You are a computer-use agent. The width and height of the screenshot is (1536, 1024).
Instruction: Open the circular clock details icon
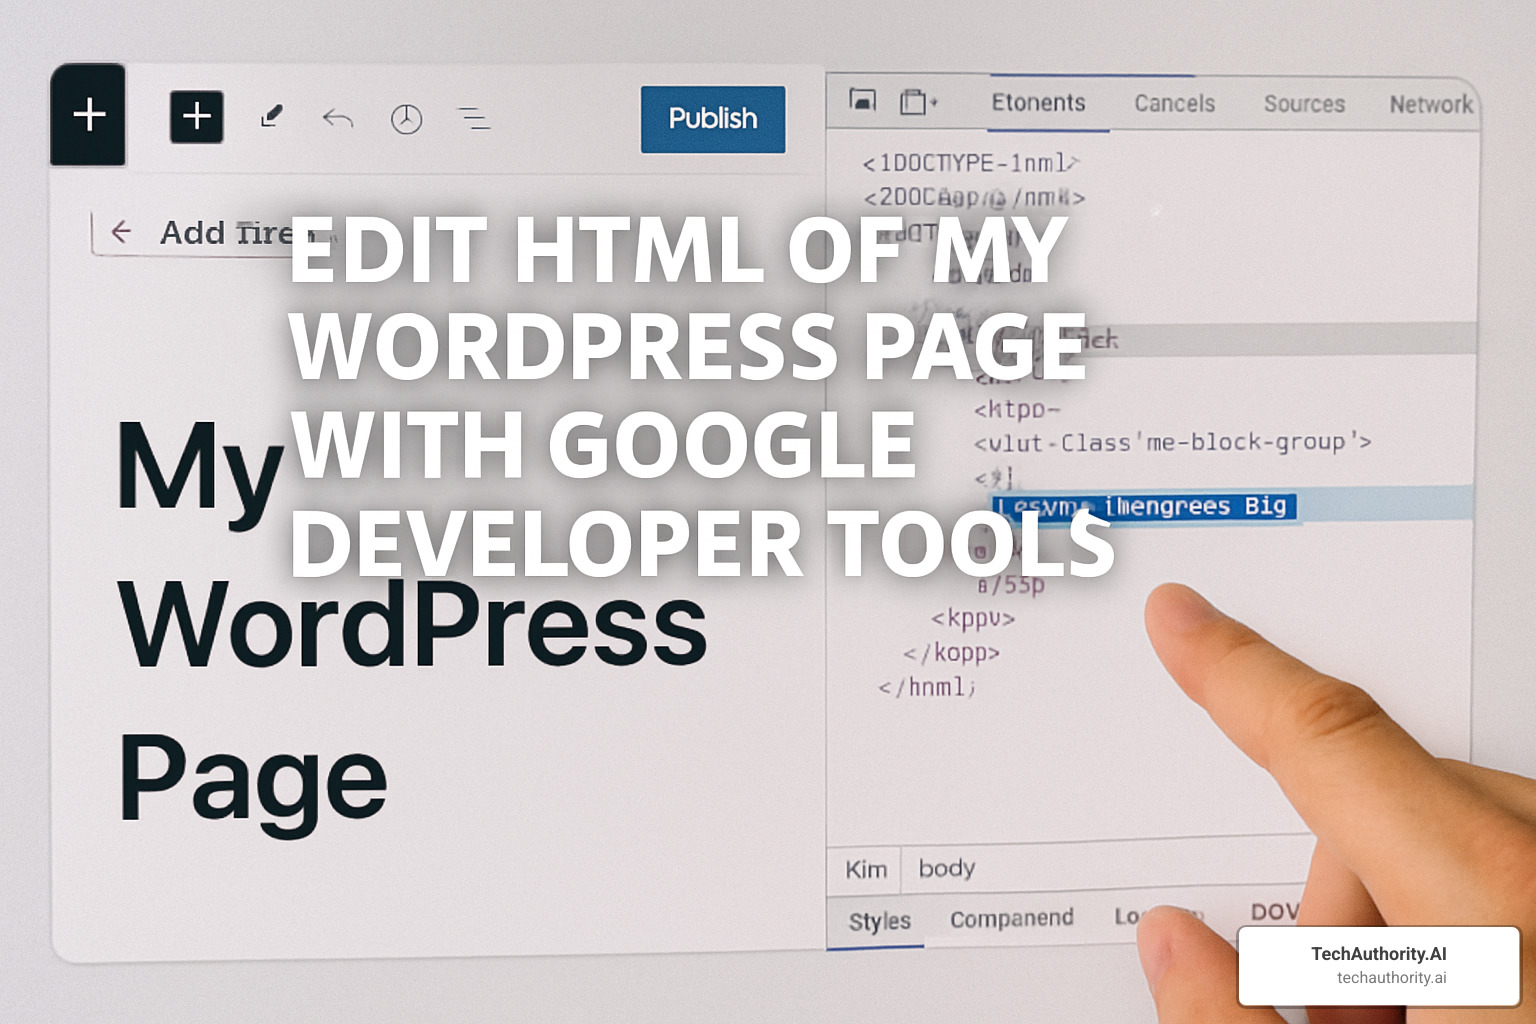[406, 119]
